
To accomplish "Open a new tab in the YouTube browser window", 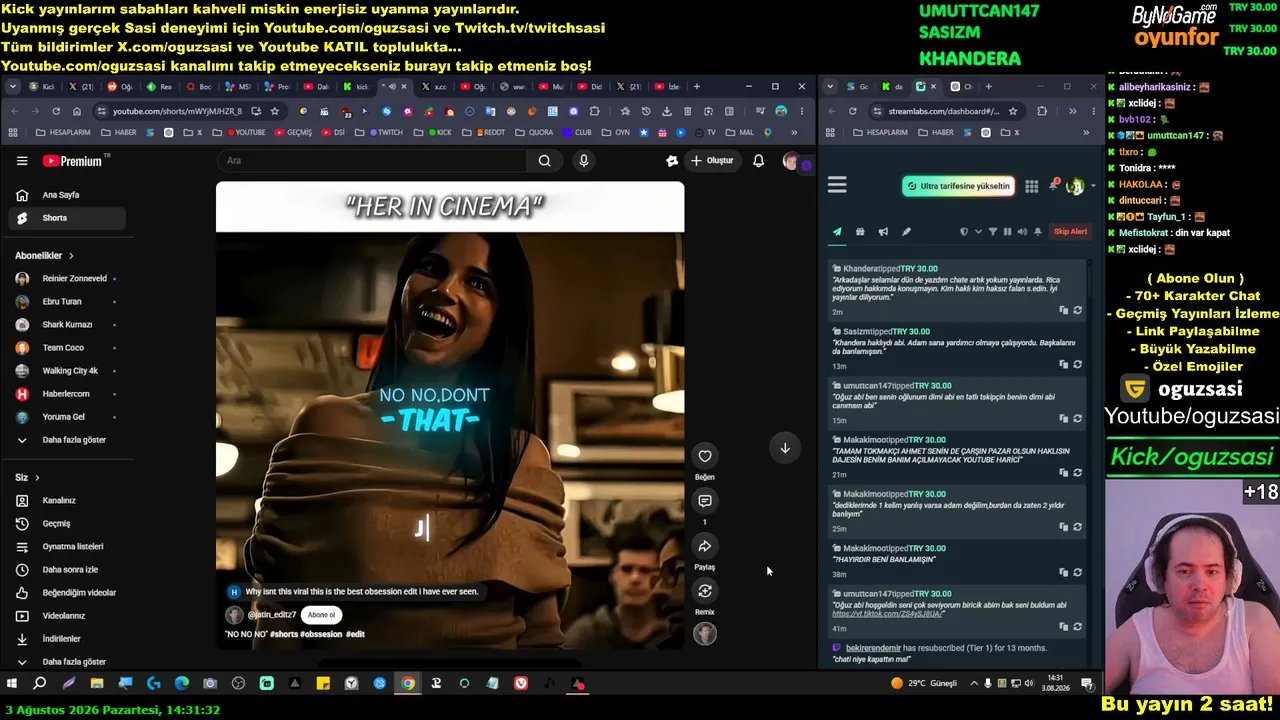I will point(696,87).
